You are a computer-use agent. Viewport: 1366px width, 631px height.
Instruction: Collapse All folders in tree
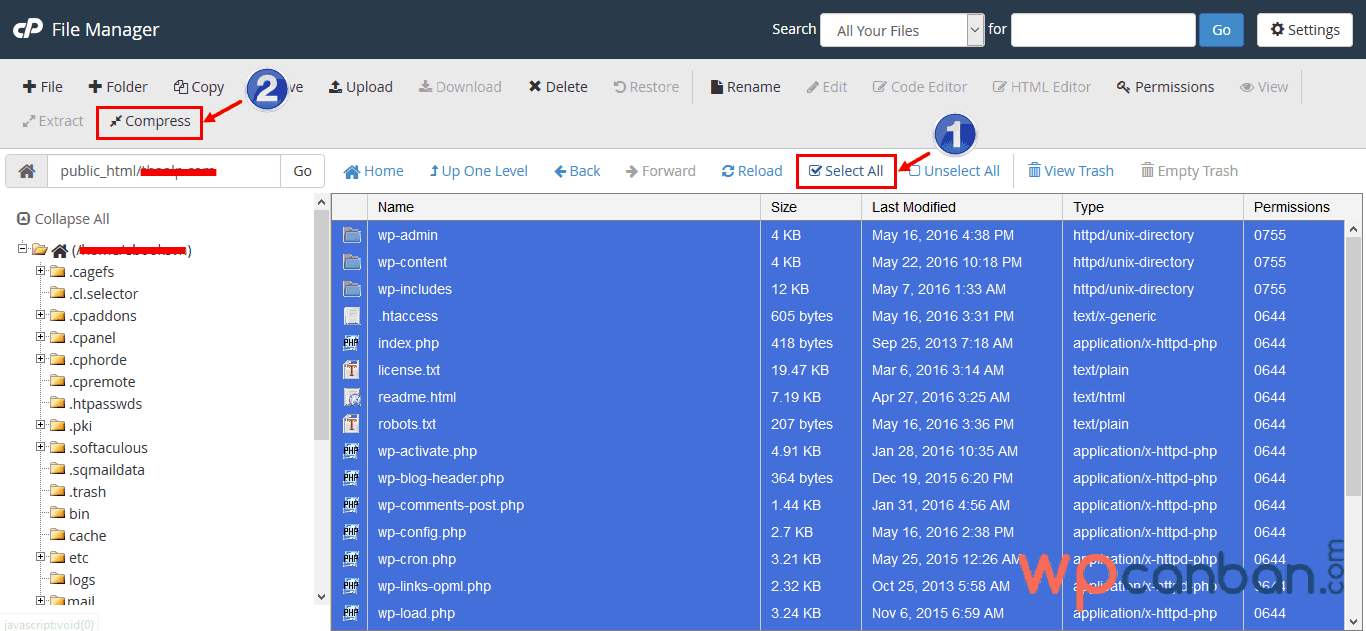point(64,219)
